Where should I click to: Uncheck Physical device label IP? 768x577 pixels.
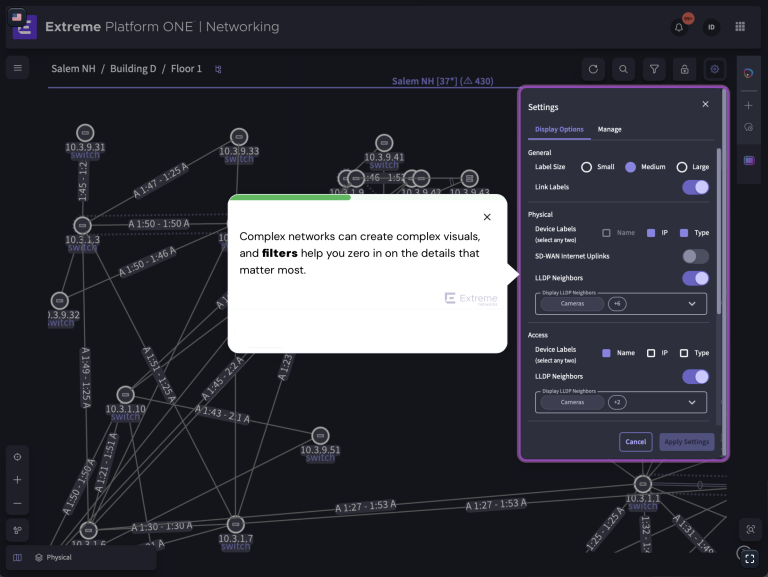tap(651, 233)
